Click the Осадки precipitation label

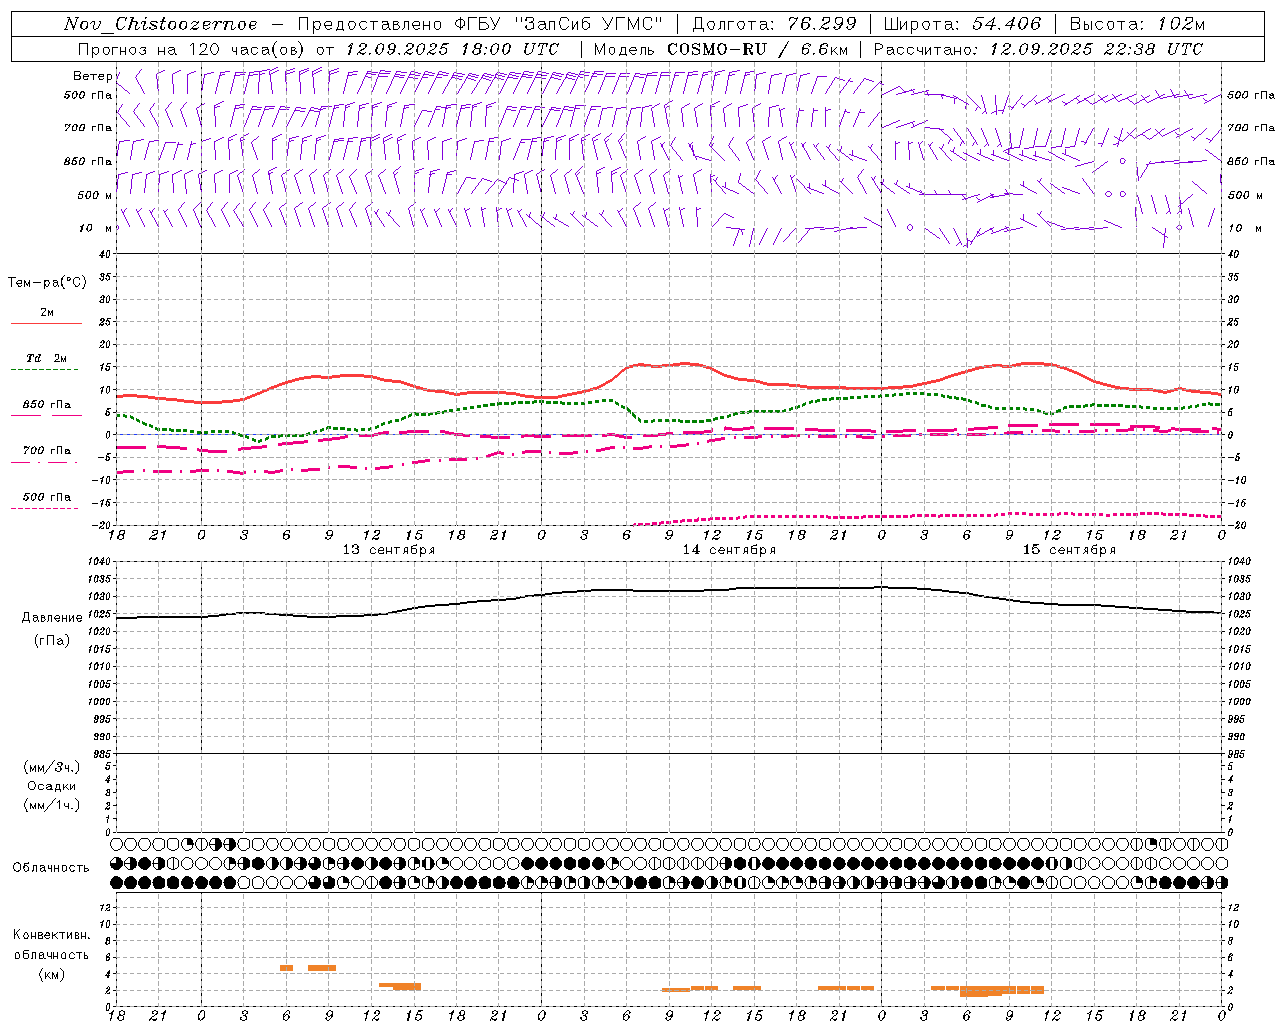pos(52,786)
